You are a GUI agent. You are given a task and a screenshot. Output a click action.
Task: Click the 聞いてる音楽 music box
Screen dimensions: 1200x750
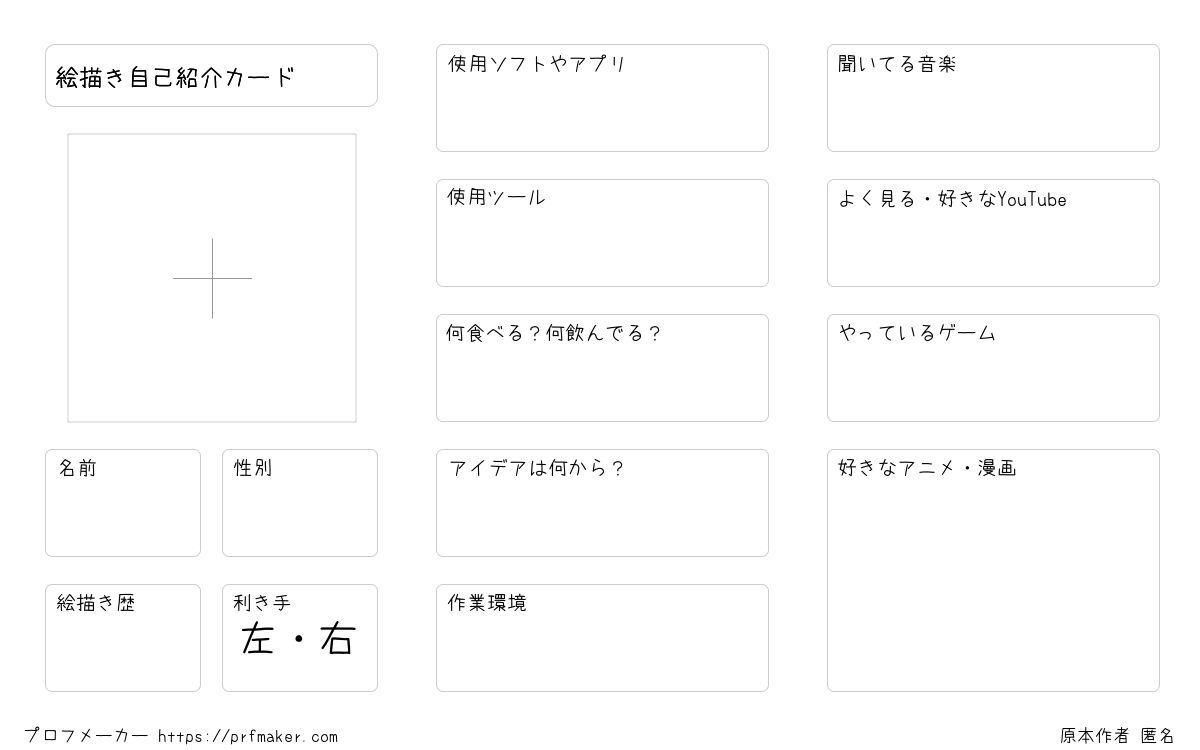(x=993, y=98)
